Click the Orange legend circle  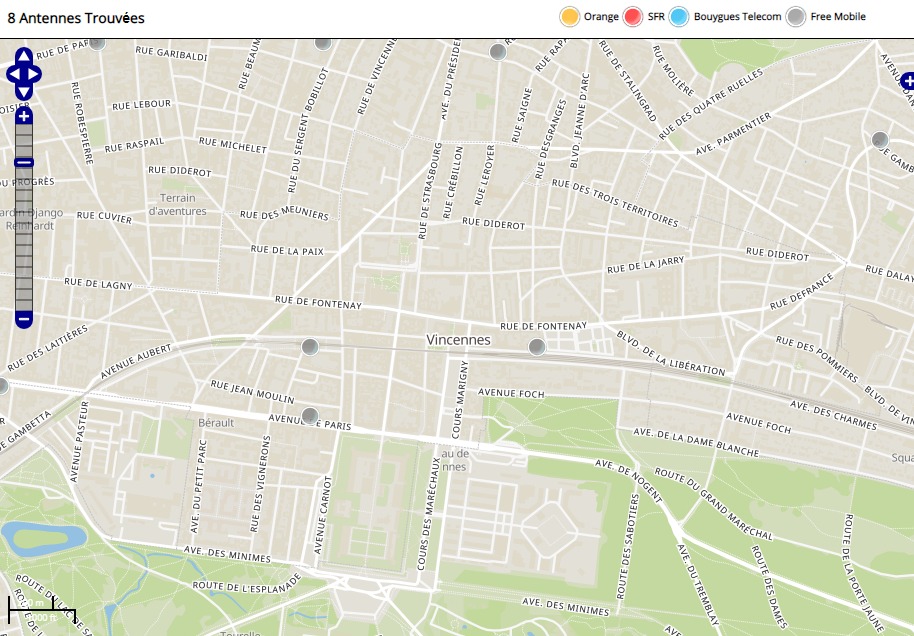[570, 17]
